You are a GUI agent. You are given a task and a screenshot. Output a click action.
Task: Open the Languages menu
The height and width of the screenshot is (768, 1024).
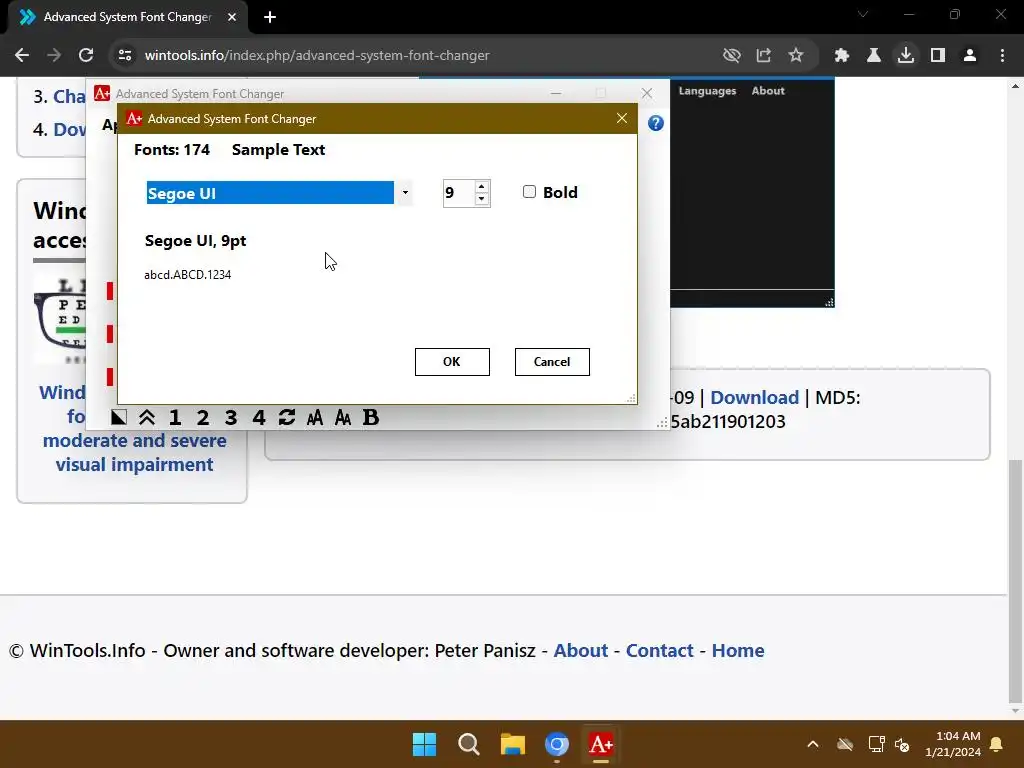(707, 91)
